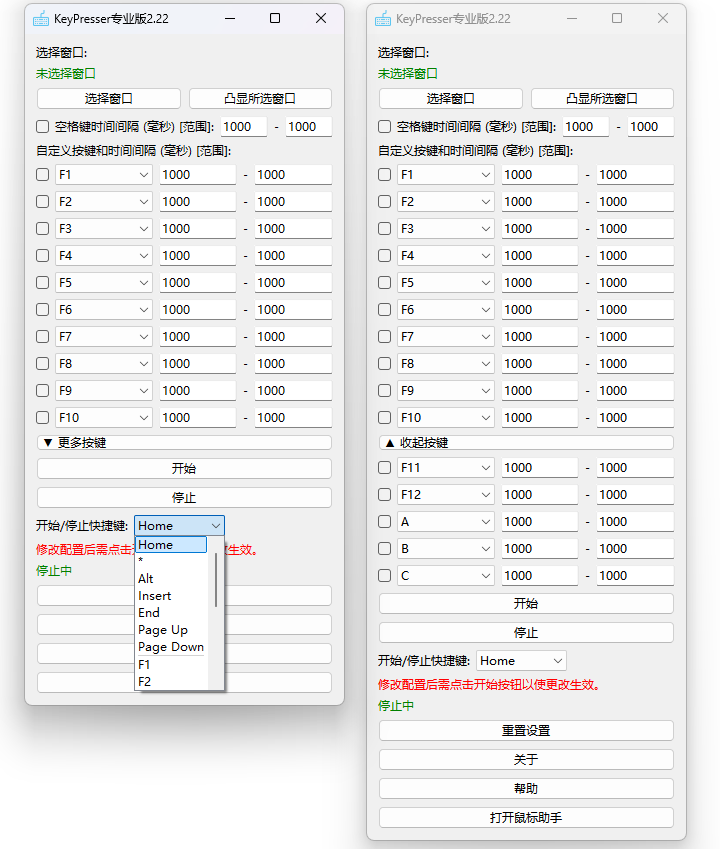Choose Insert in the hotkey list
Screen dimensions: 720x849
click(x=171, y=596)
